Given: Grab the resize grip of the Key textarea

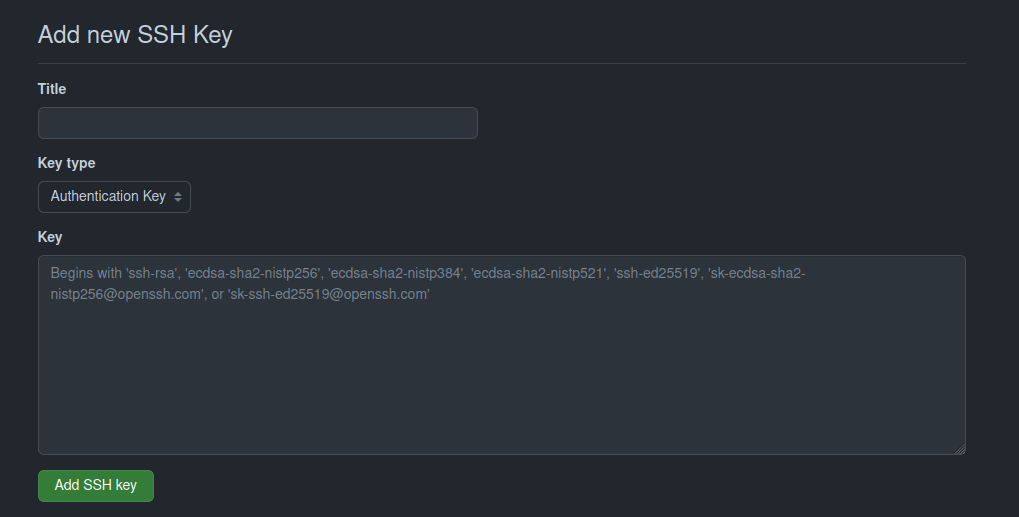Looking at the screenshot, I should [x=960, y=449].
